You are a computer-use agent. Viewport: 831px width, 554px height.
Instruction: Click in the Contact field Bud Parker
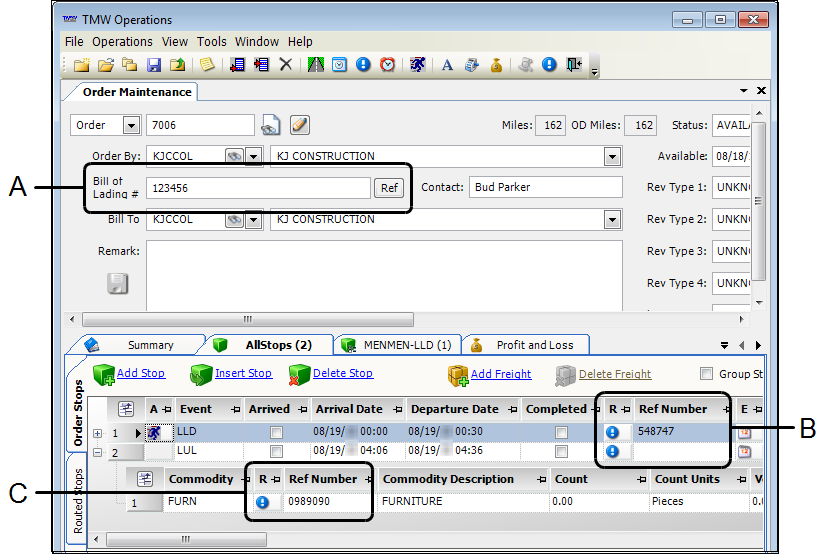(545, 187)
